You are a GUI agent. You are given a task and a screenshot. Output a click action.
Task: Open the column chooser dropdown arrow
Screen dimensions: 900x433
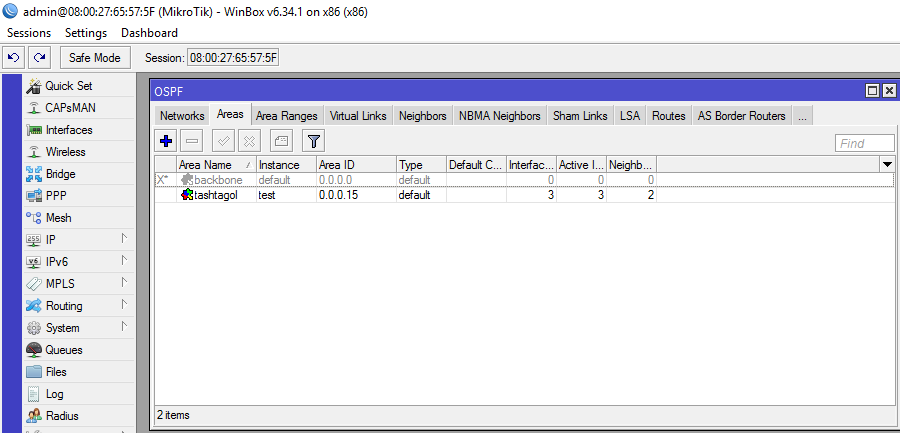pyautogui.click(x=887, y=165)
